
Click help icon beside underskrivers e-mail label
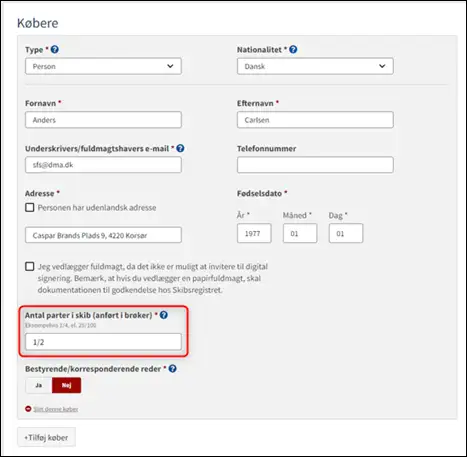(x=180, y=148)
